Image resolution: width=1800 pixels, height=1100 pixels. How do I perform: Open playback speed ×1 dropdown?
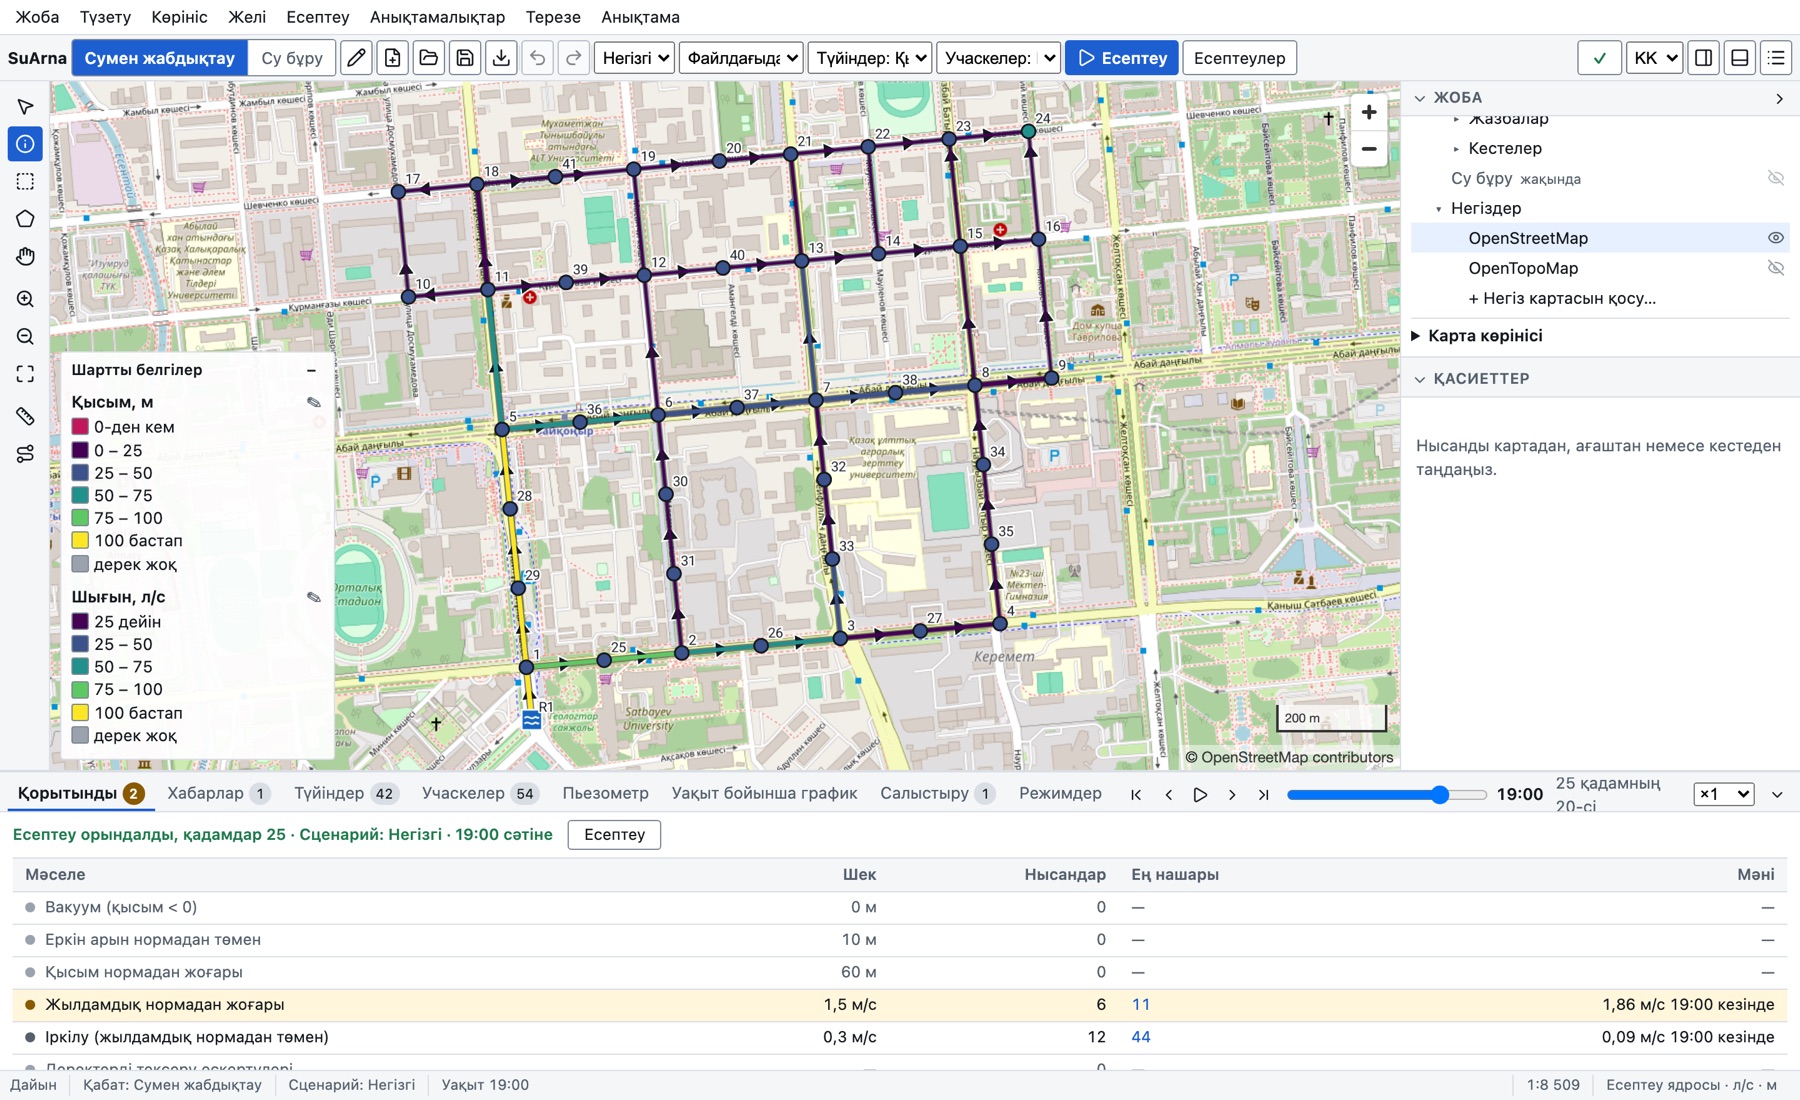[x=1724, y=794]
